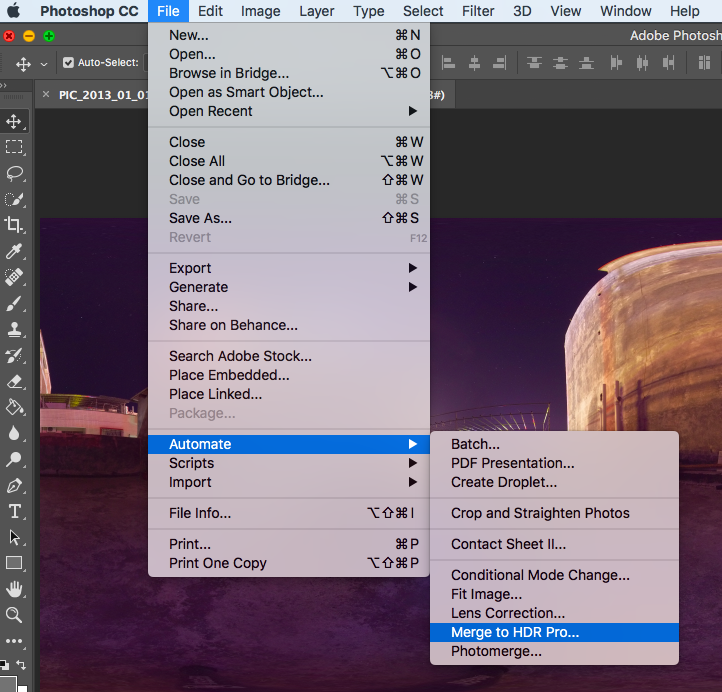Choose Lens Correction...
The height and width of the screenshot is (692, 722).
pyautogui.click(x=554, y=613)
